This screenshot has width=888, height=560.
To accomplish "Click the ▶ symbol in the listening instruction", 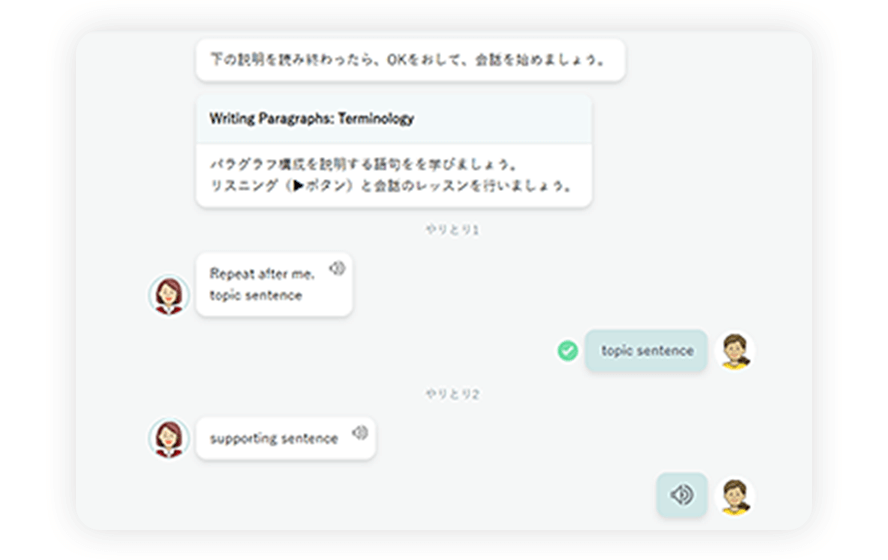I will pyautogui.click(x=297, y=186).
